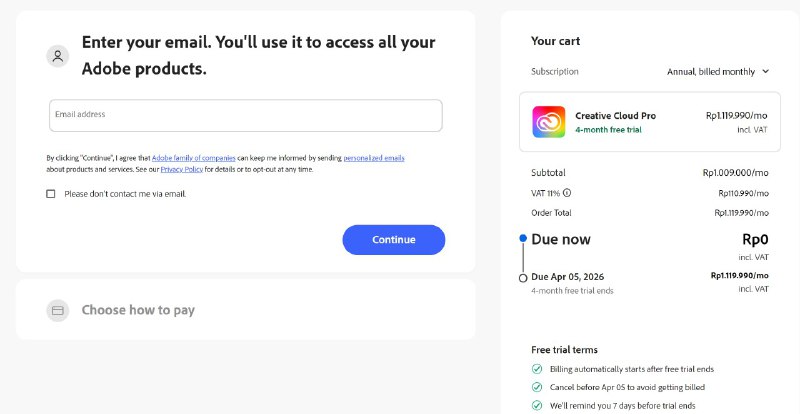Click the Free trial terms heading
800x414 pixels.
(564, 349)
